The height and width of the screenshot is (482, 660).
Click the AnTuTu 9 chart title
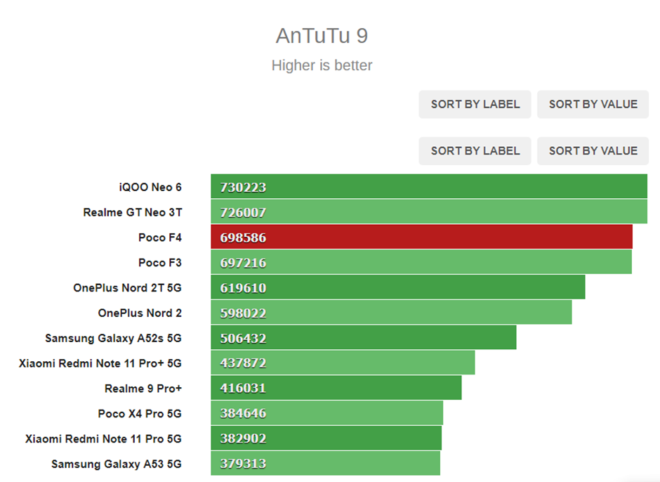(x=322, y=36)
